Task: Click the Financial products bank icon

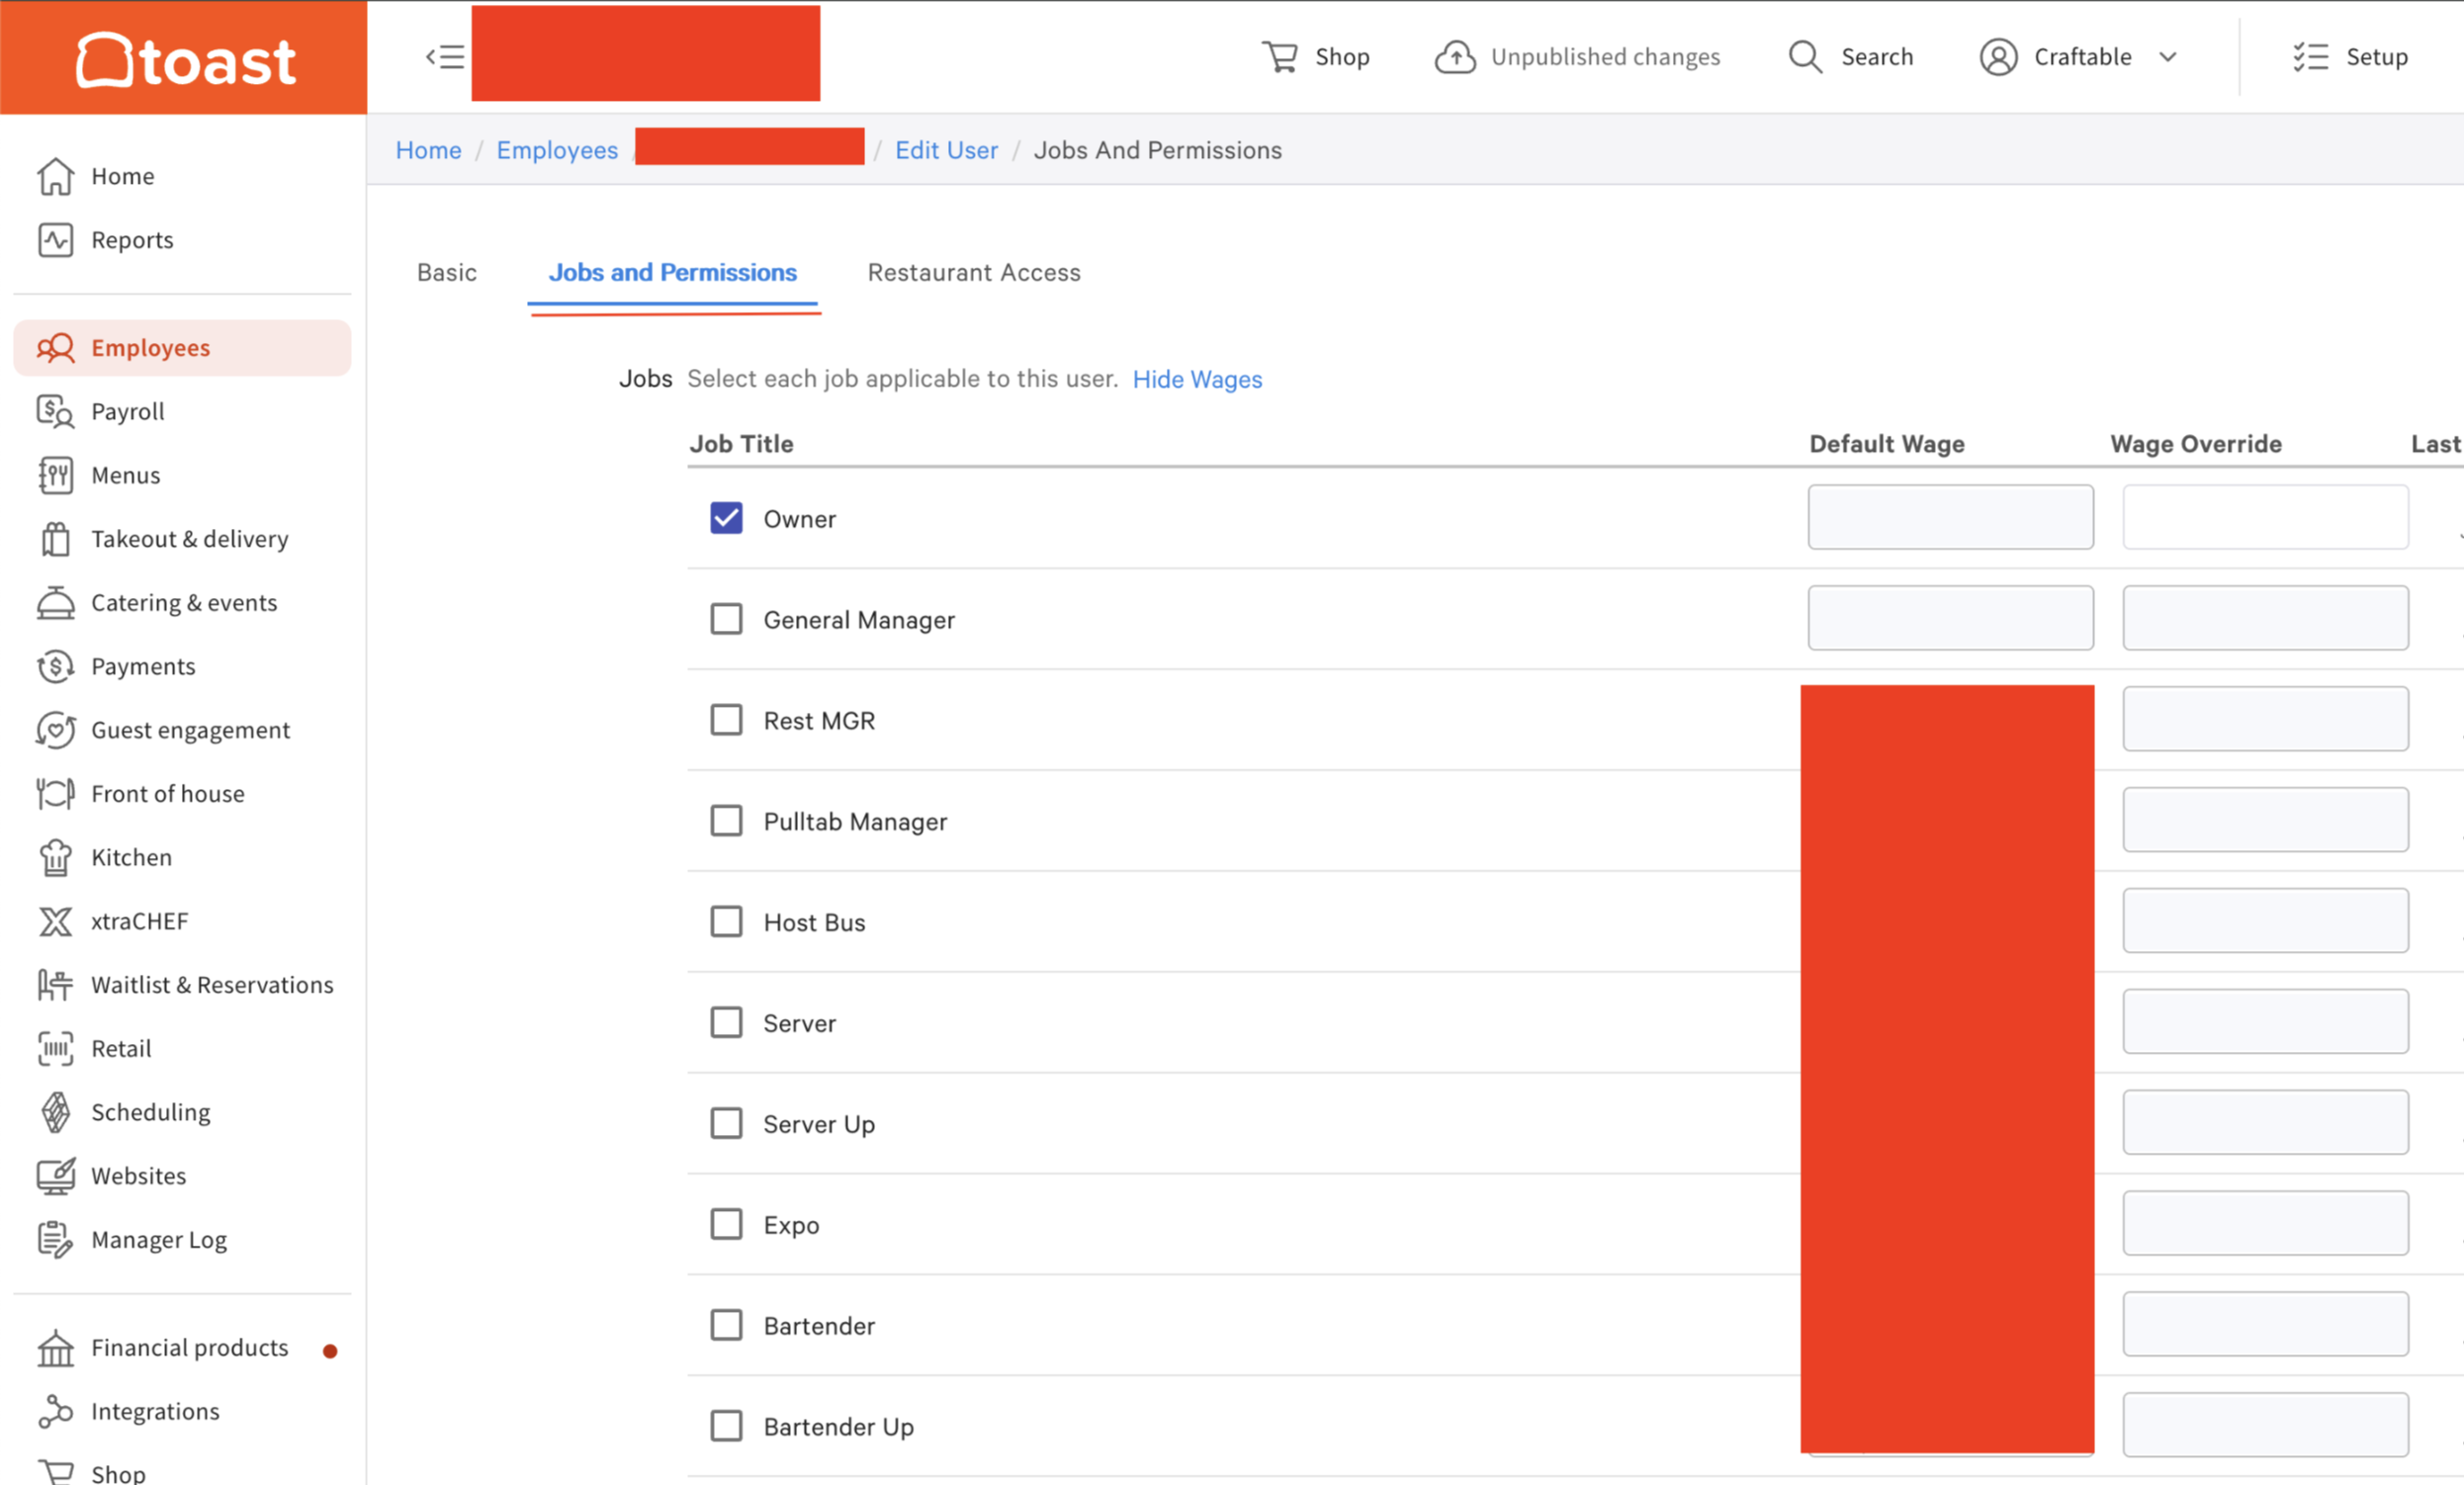Action: (x=56, y=1348)
